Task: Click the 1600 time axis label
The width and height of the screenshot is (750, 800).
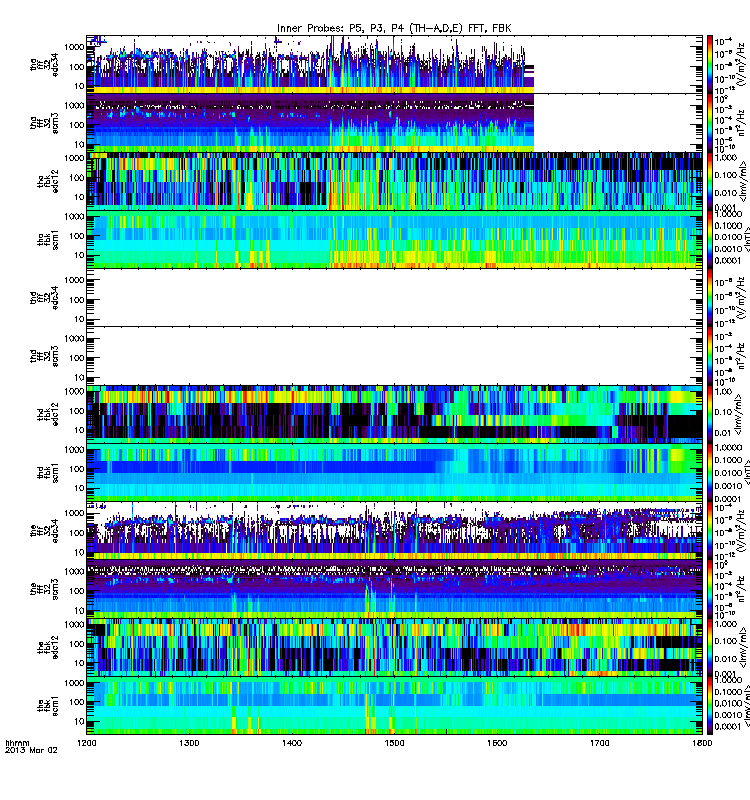Action: pyautogui.click(x=497, y=743)
